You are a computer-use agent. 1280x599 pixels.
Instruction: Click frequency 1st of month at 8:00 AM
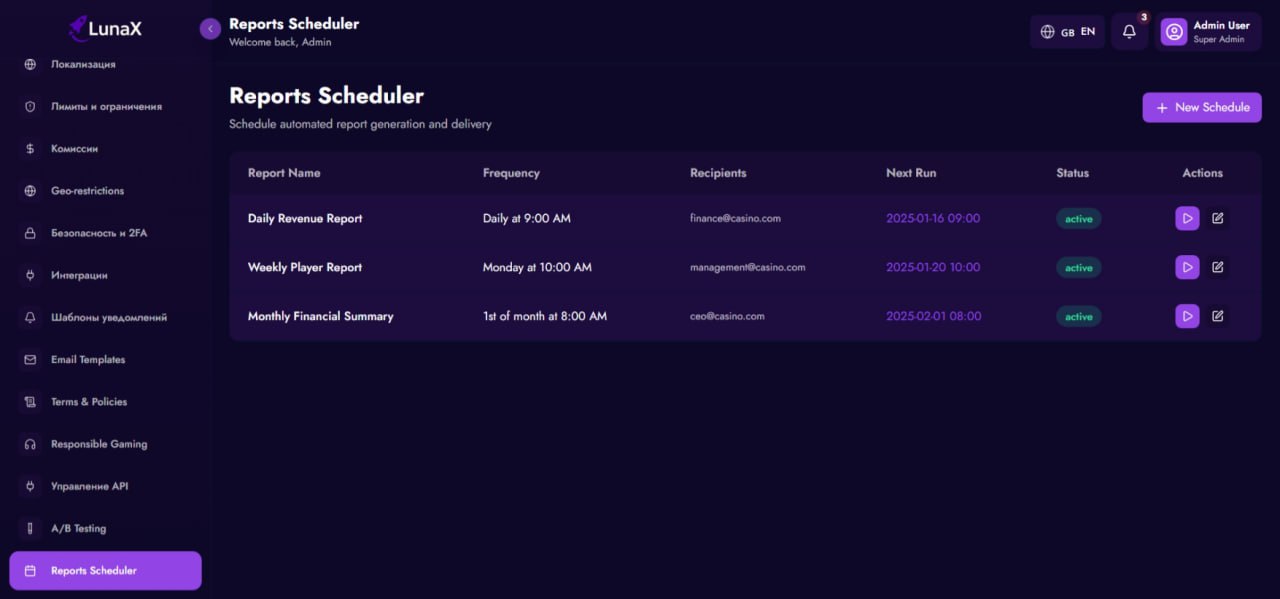tap(545, 316)
